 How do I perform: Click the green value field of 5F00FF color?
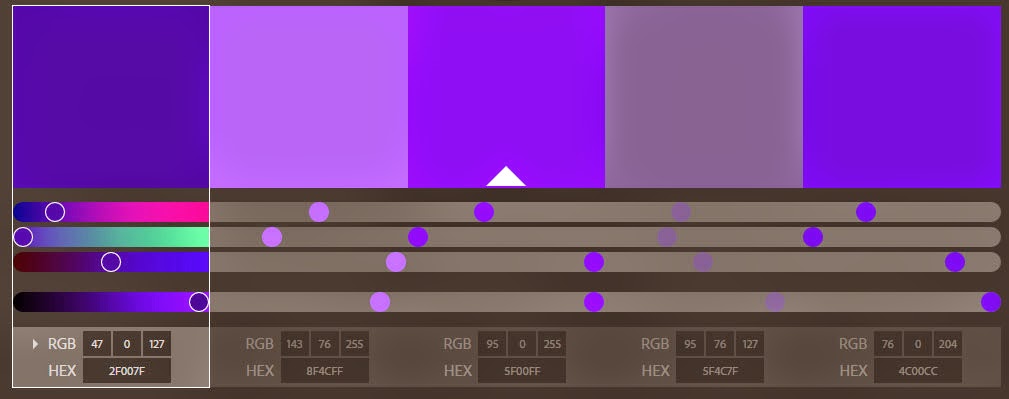[x=522, y=344]
